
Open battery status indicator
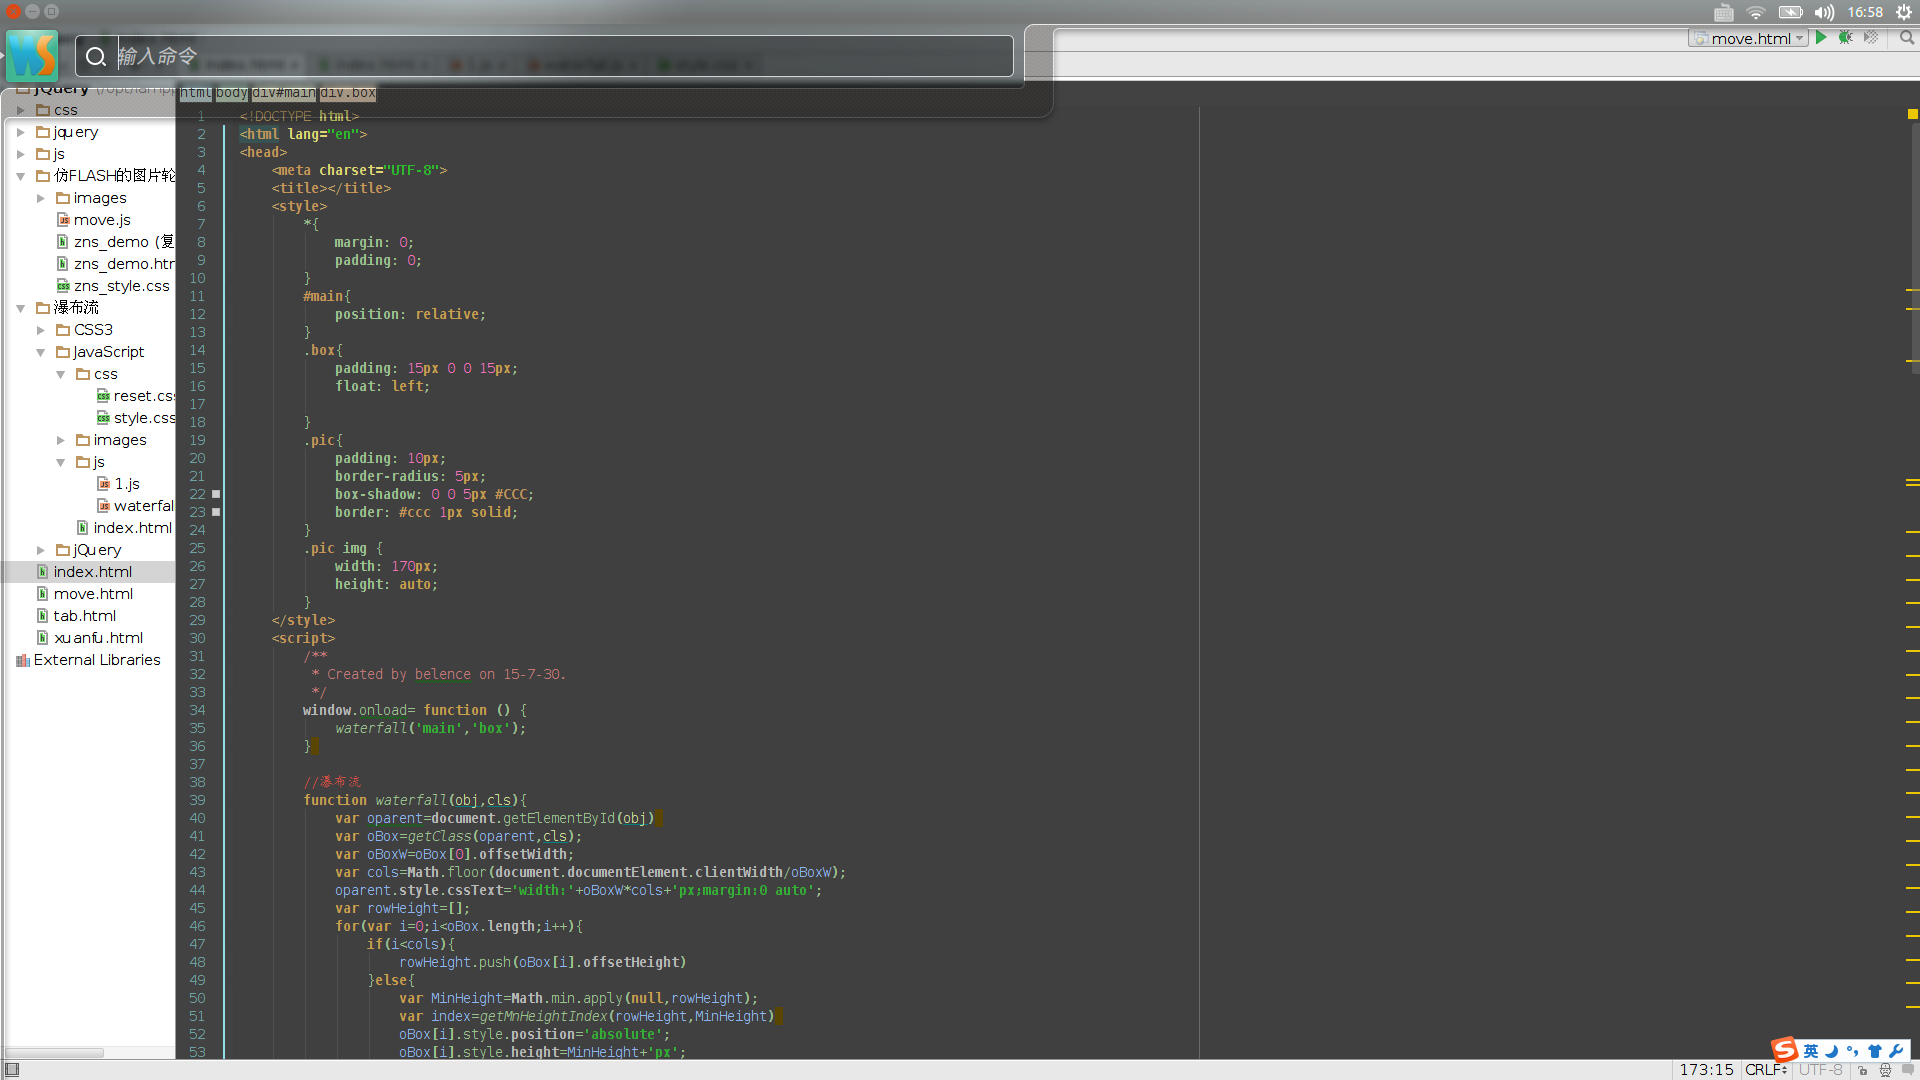pyautogui.click(x=1790, y=12)
